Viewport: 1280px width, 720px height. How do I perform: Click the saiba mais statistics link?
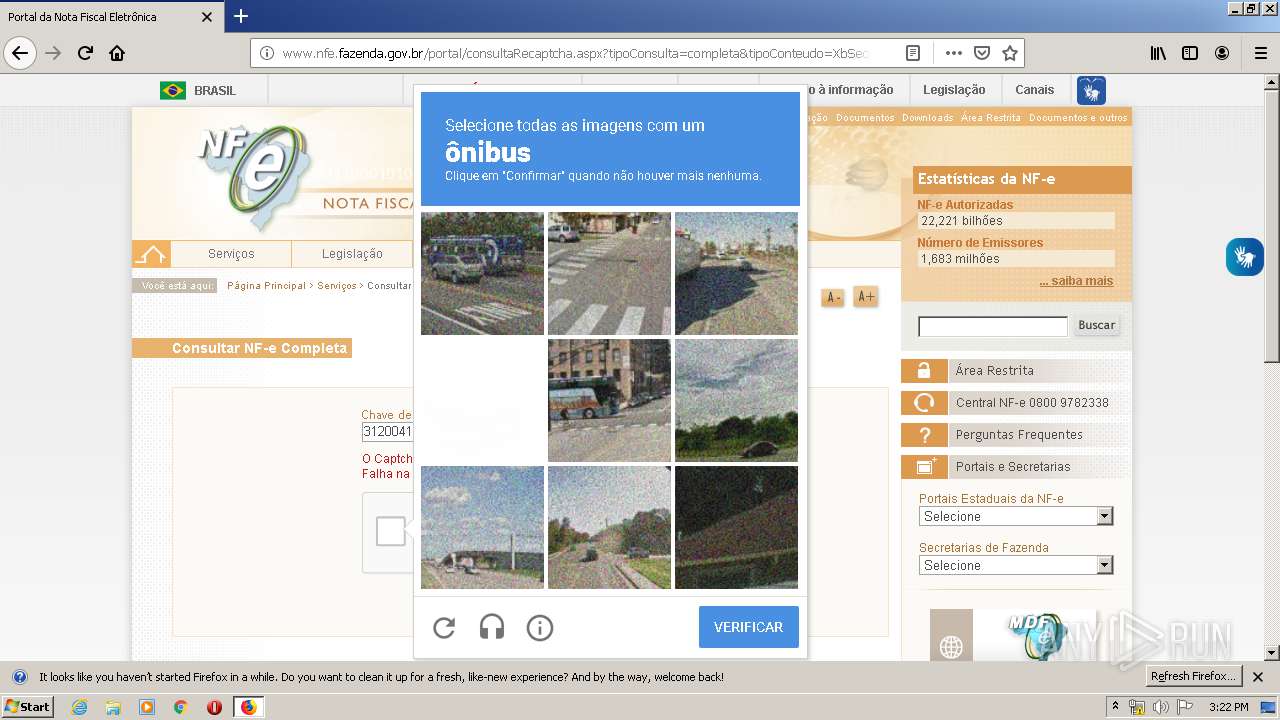tap(1076, 281)
